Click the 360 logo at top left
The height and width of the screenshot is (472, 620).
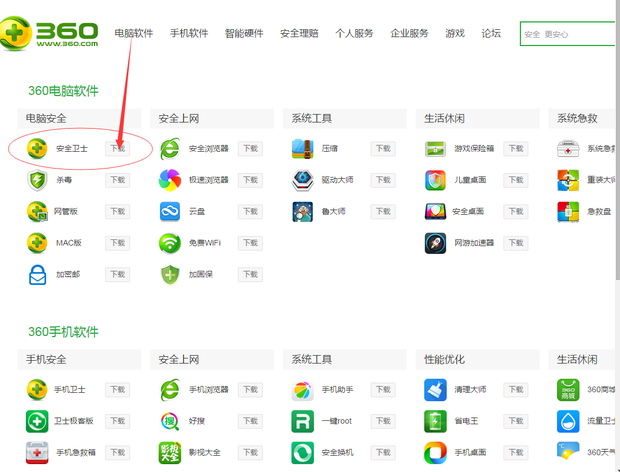click(x=49, y=33)
